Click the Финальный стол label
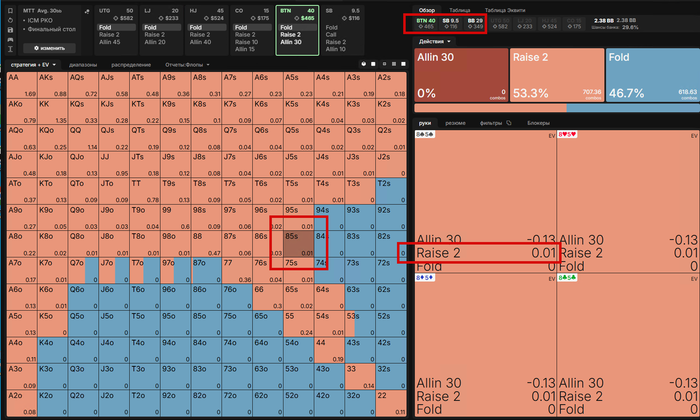 coord(52,29)
